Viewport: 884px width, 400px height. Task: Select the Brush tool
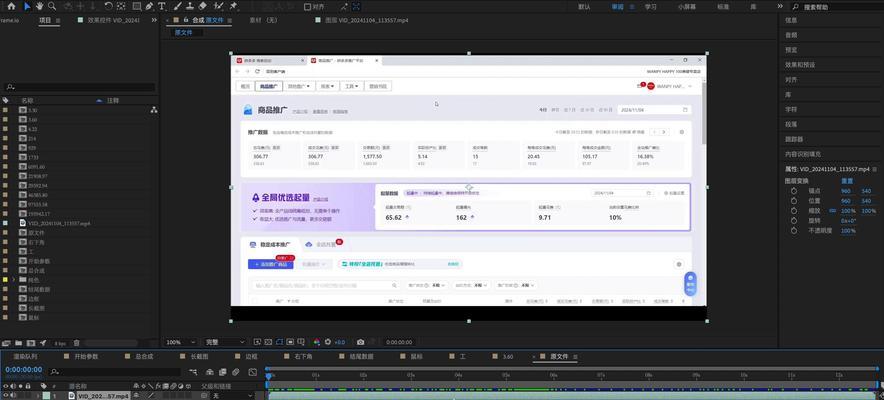coord(177,6)
